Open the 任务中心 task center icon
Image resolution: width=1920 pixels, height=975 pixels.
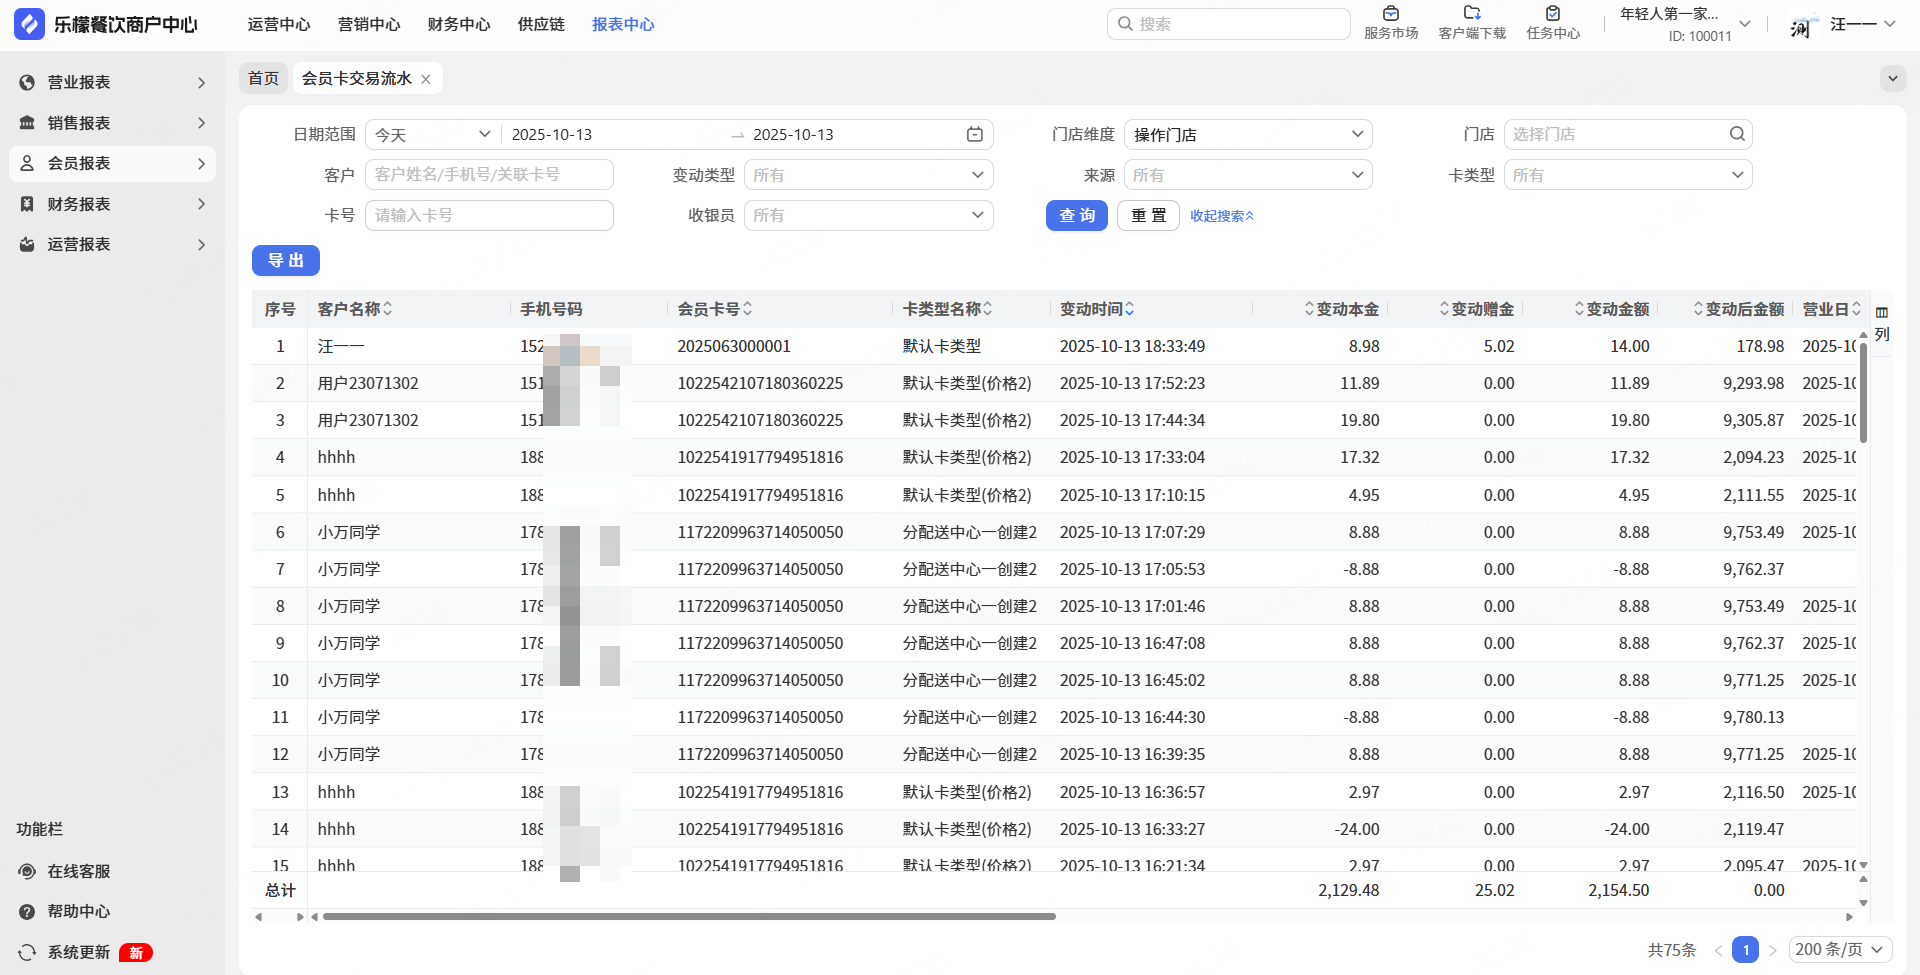tap(1552, 14)
